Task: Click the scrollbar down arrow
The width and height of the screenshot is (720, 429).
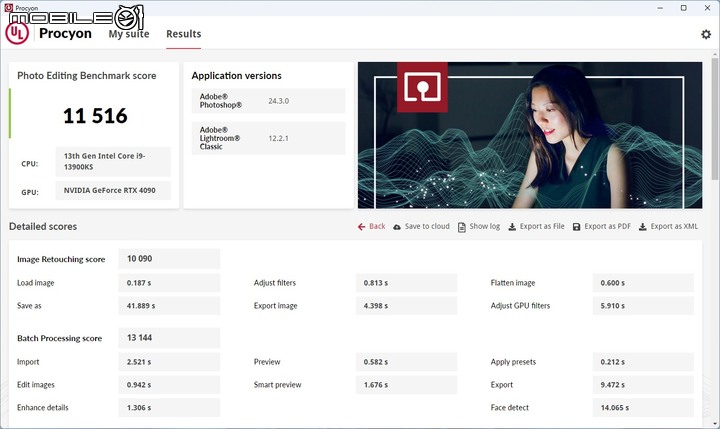Action: point(715,423)
